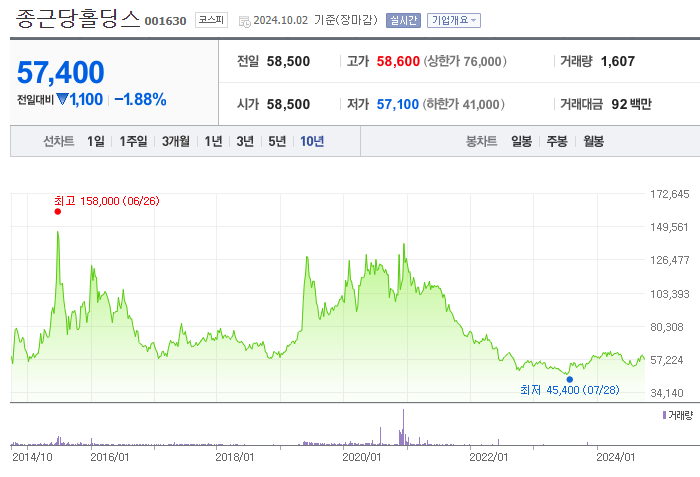The image size is (700, 477).
Task: Click the 172,645 y-axis label
Action: 670,194
